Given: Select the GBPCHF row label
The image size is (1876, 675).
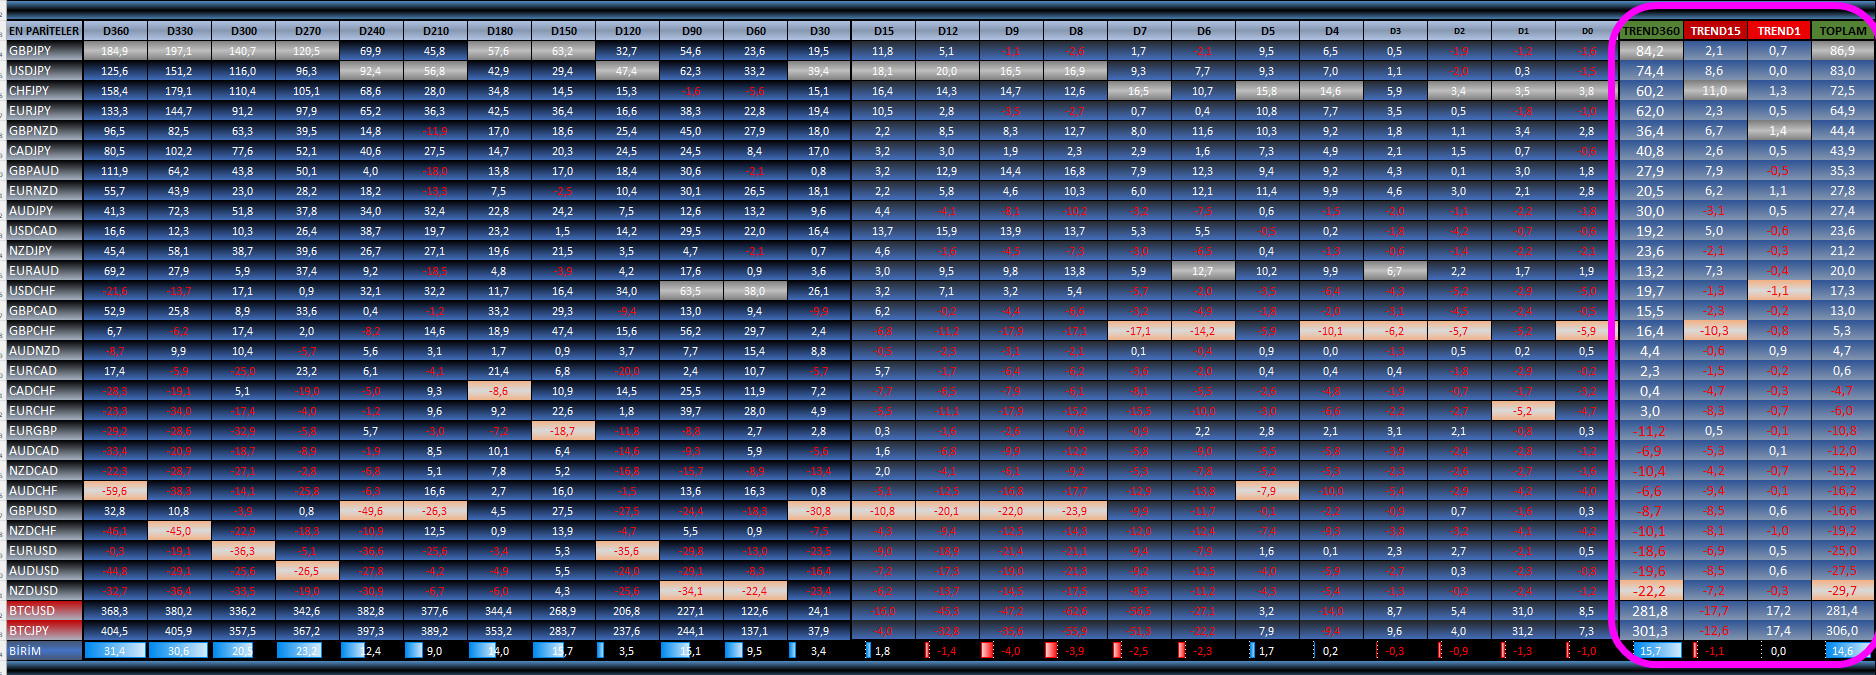Looking at the screenshot, I should (43, 331).
